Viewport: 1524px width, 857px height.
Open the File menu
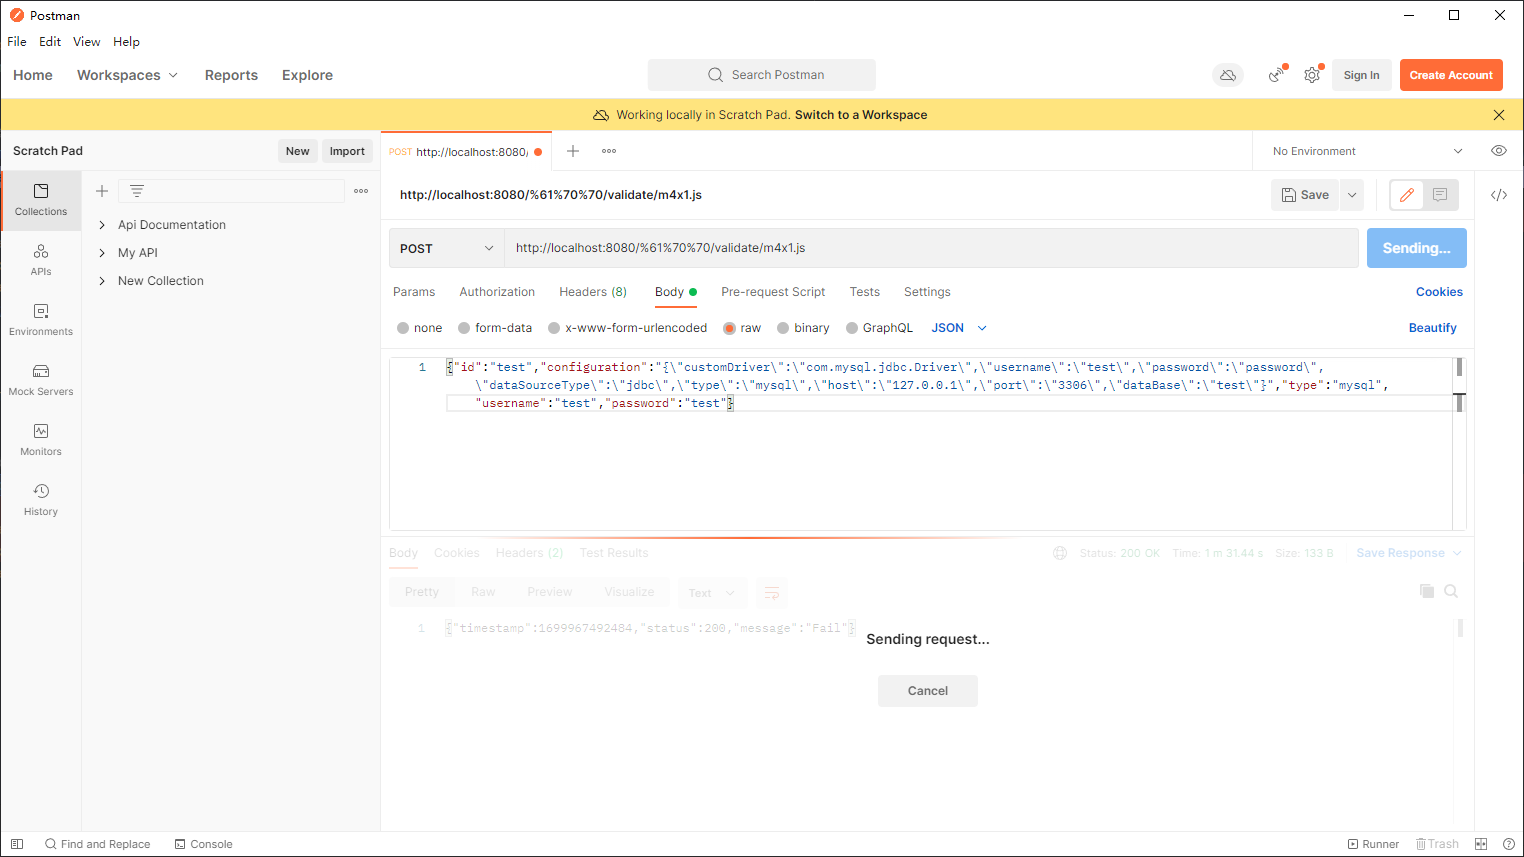(17, 42)
